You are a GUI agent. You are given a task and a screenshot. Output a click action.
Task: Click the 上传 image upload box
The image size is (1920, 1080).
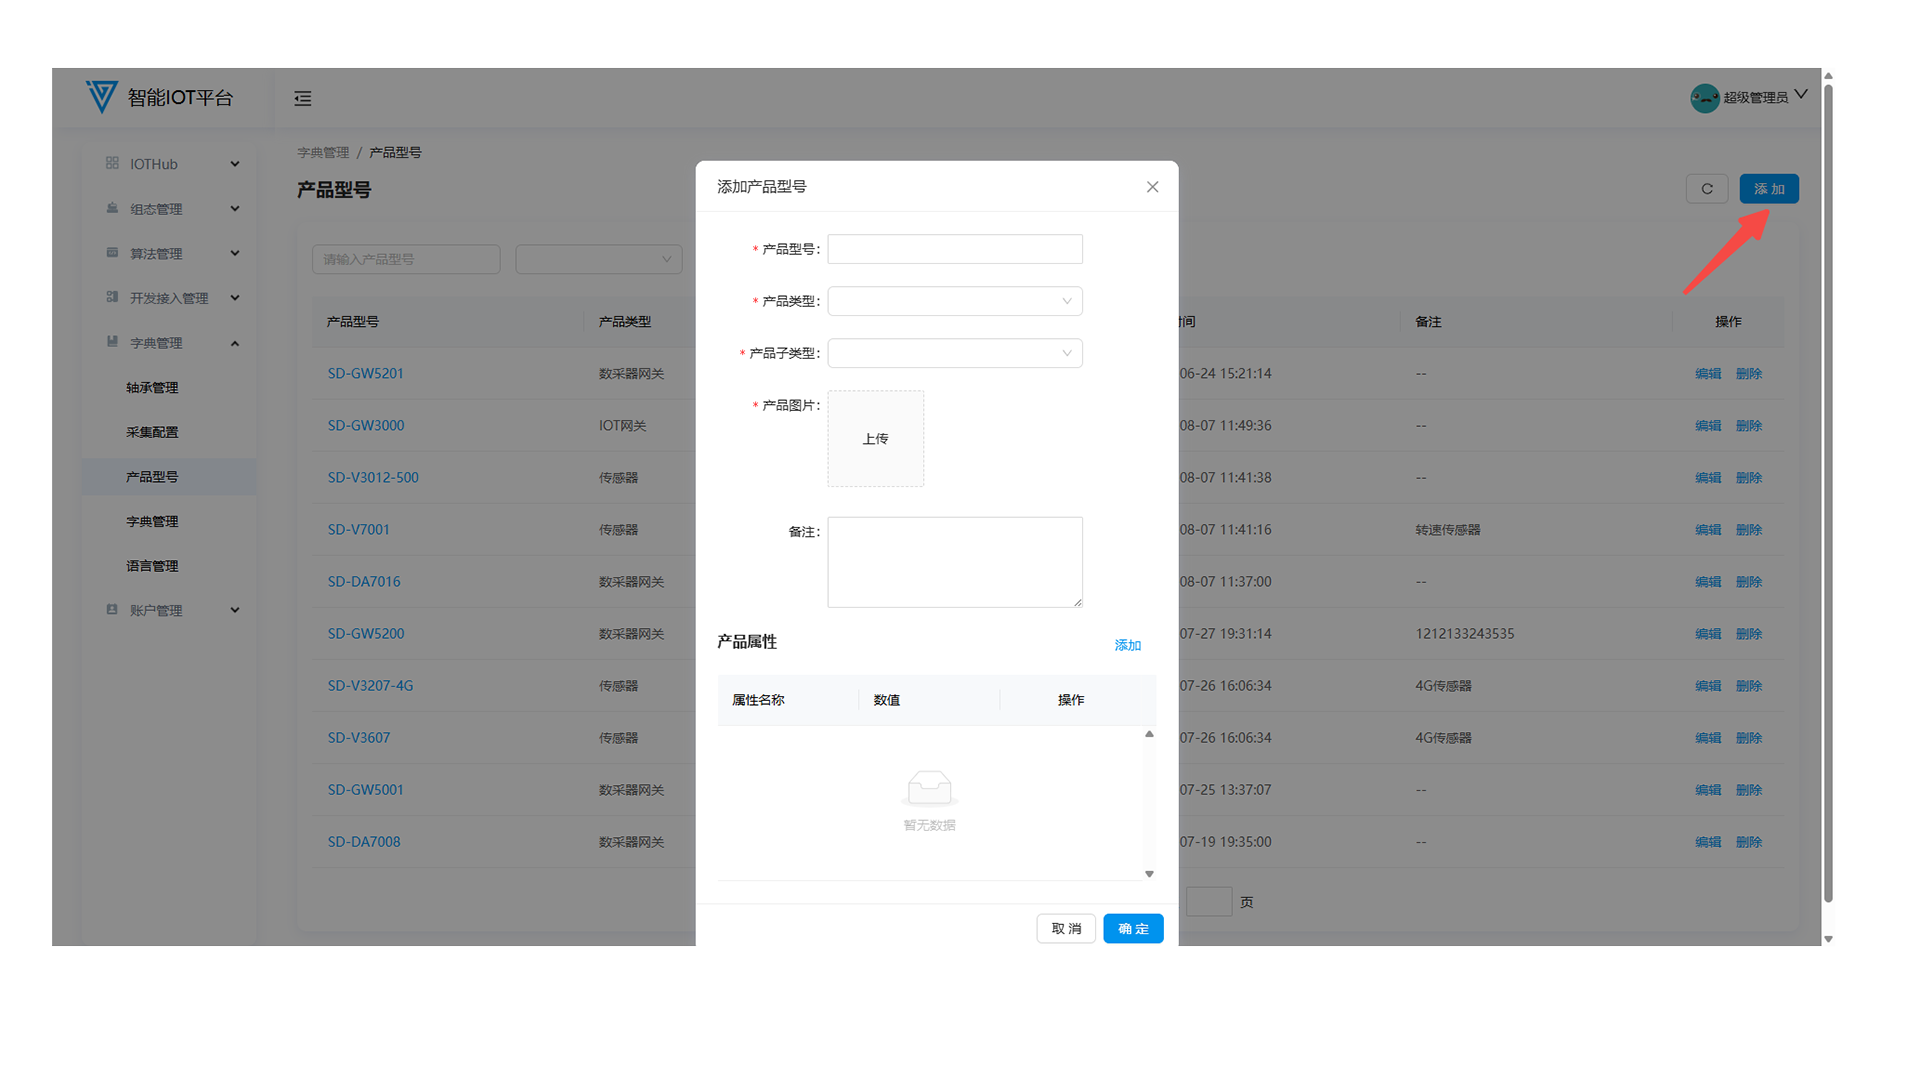coord(875,439)
